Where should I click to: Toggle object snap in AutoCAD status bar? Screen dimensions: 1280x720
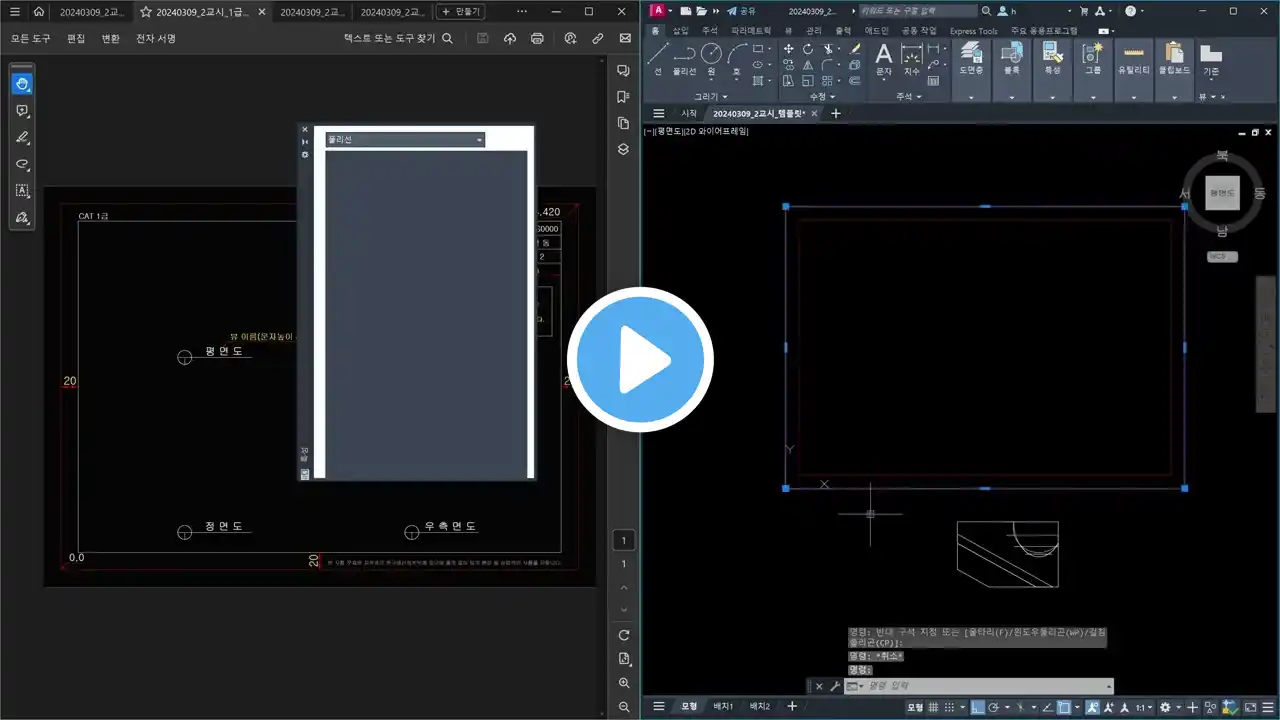coord(1063,707)
